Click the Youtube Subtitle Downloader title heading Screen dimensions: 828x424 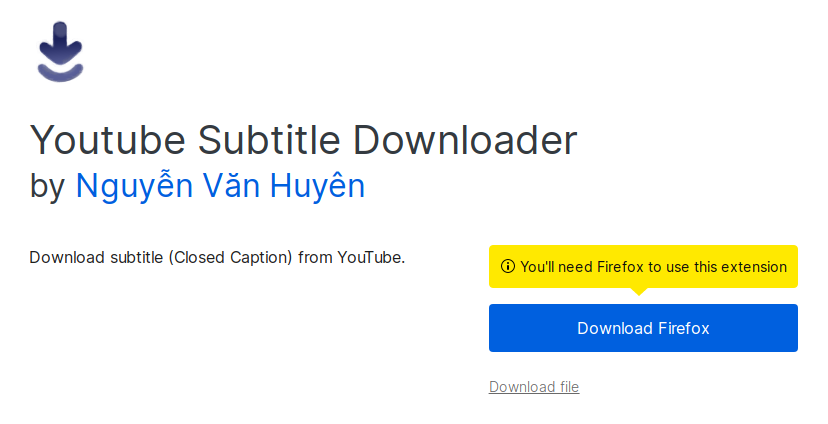click(304, 140)
